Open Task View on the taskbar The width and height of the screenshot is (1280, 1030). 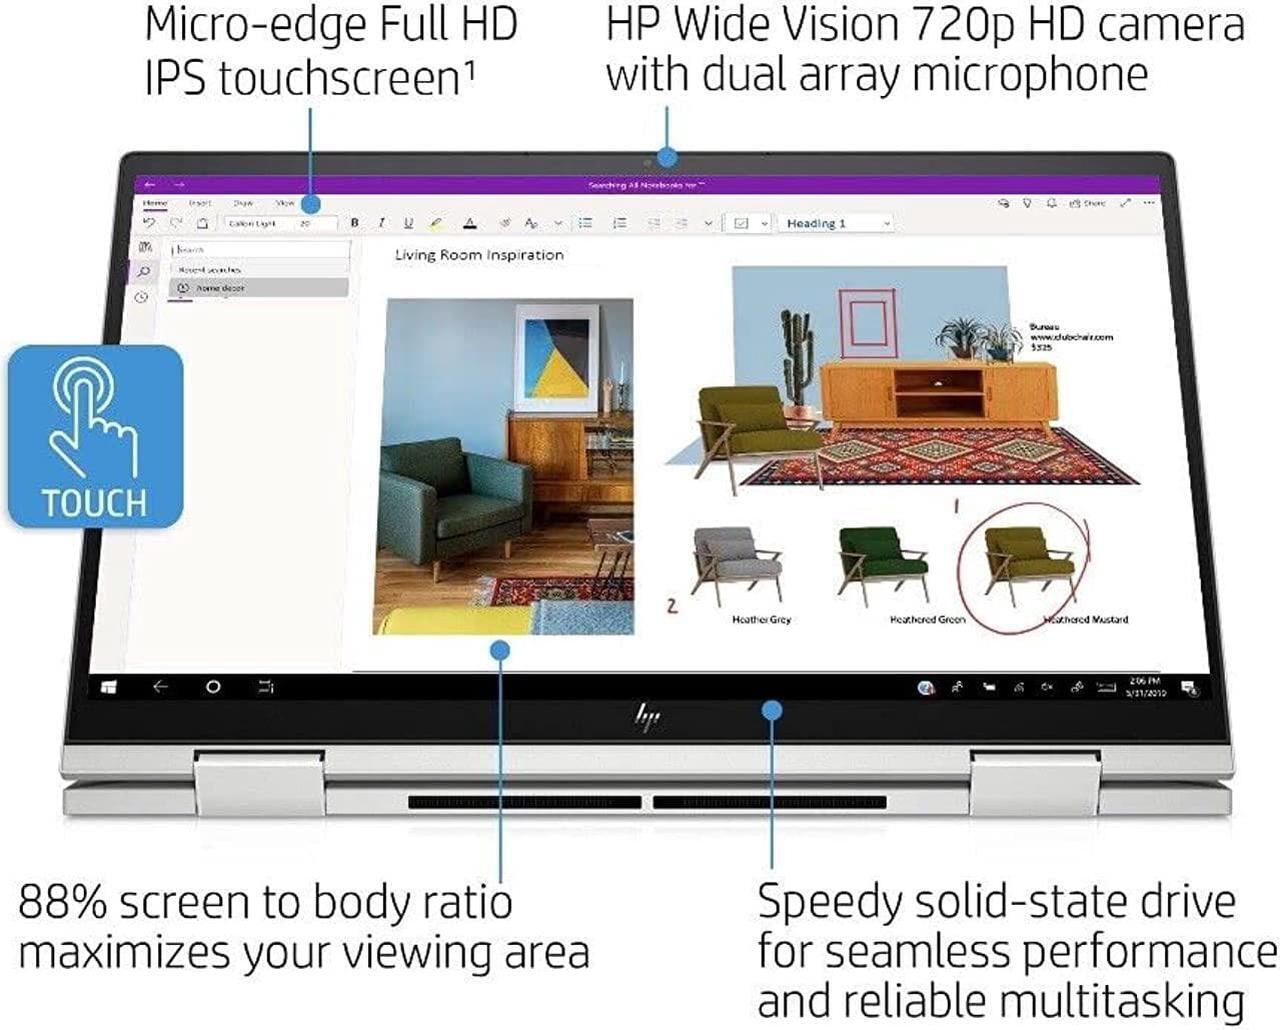(266, 687)
